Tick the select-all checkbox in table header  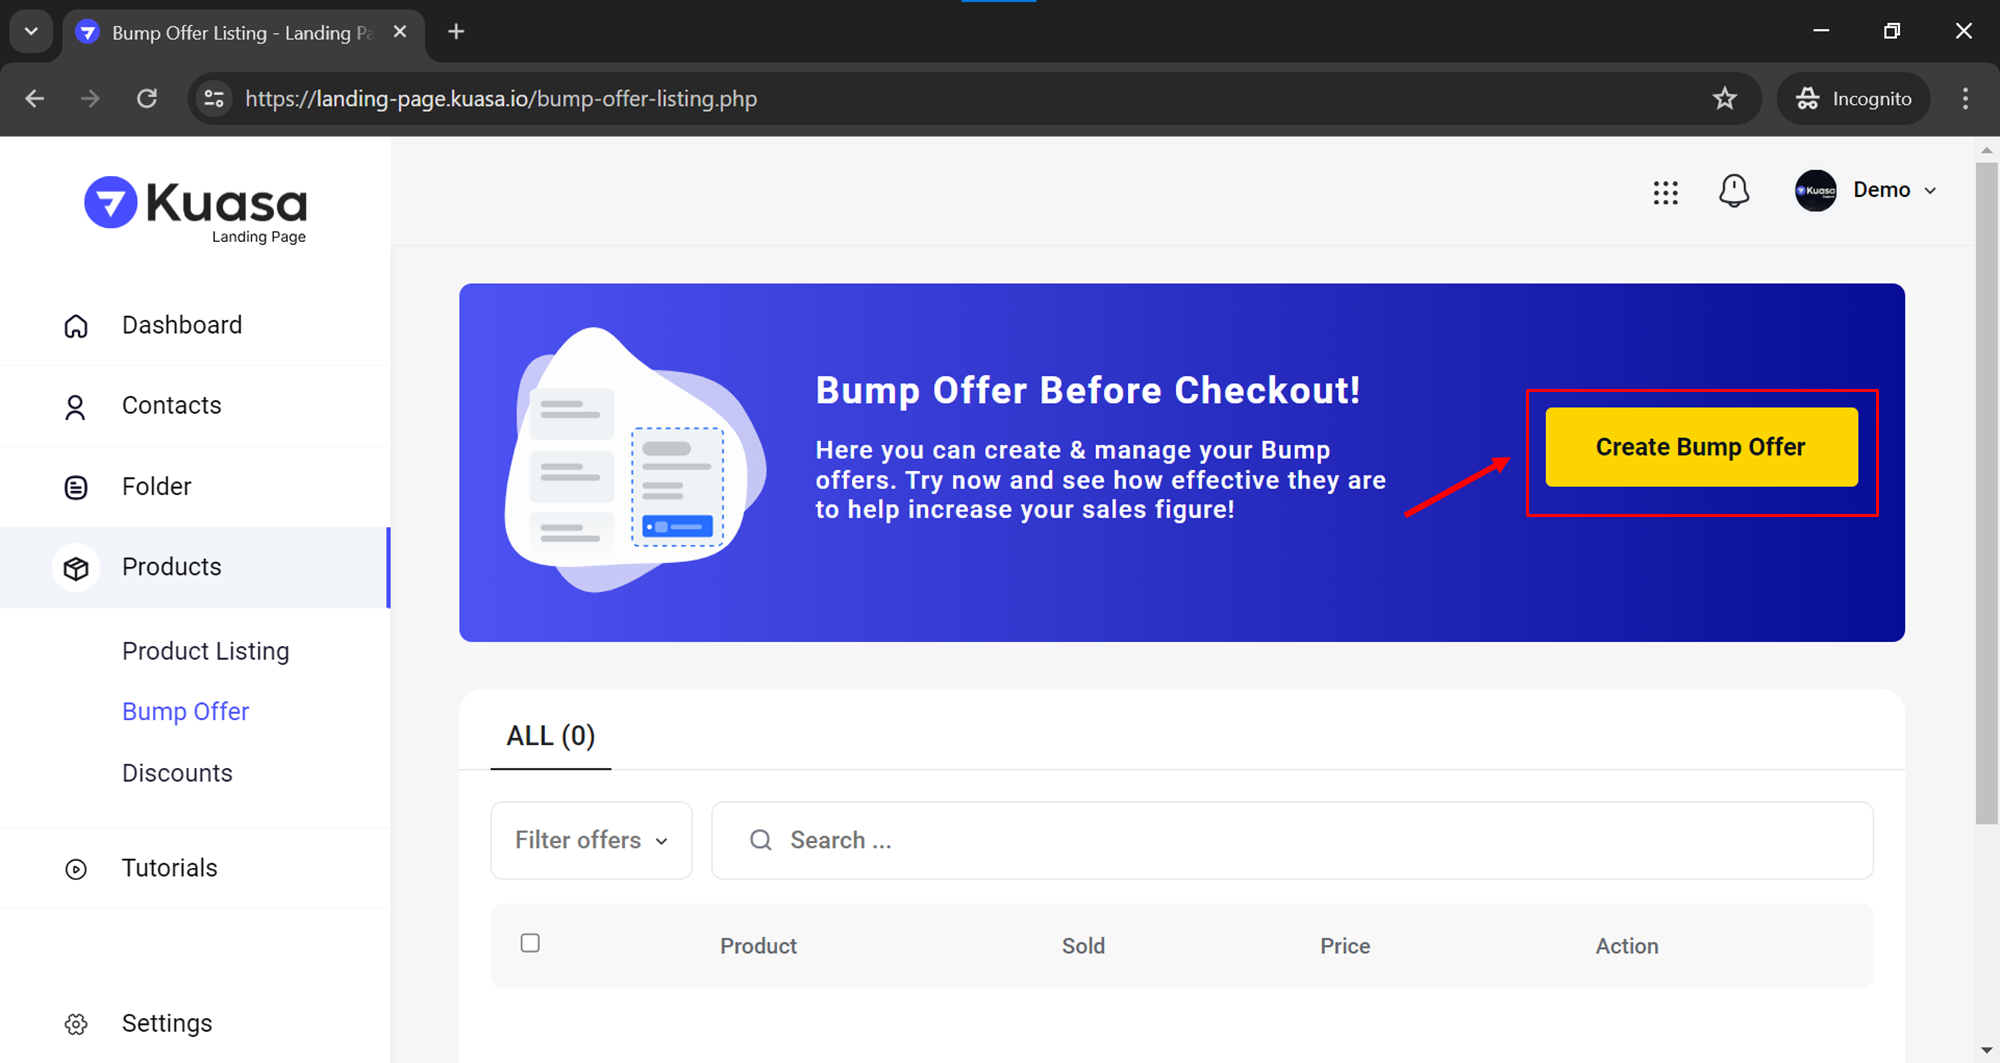[530, 943]
